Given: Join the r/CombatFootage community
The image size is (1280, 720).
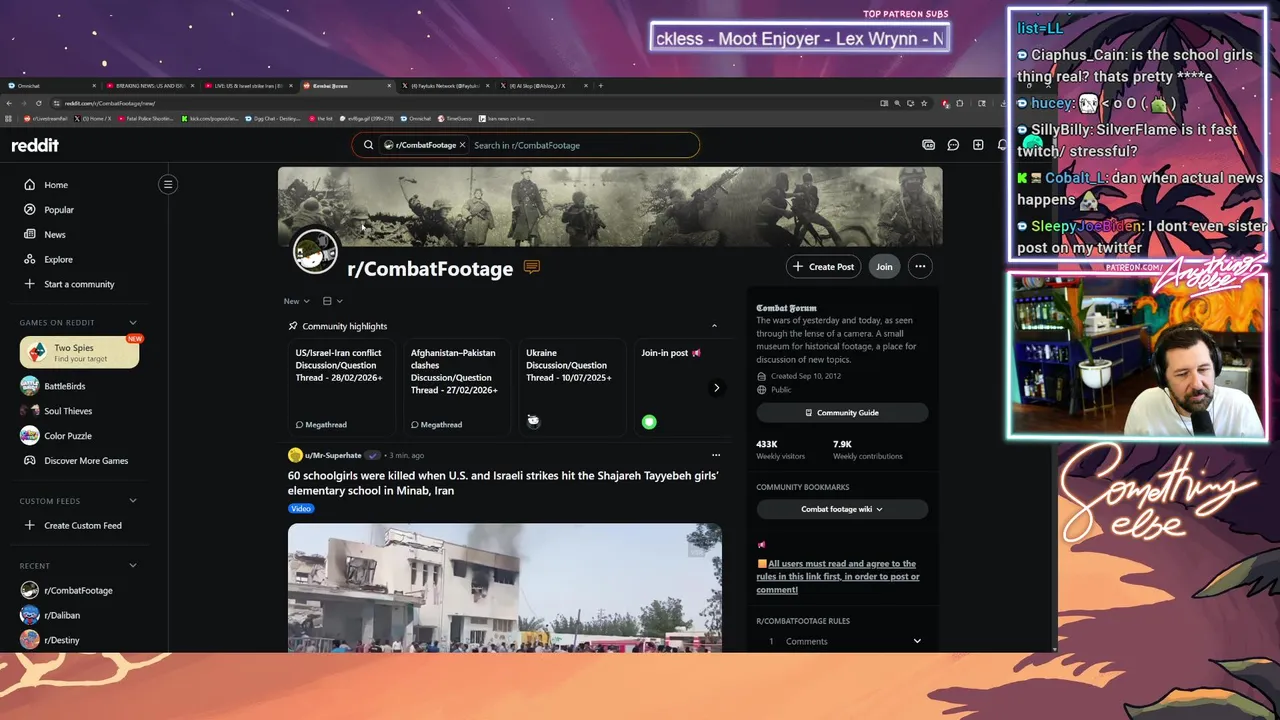Looking at the screenshot, I should click(x=884, y=267).
